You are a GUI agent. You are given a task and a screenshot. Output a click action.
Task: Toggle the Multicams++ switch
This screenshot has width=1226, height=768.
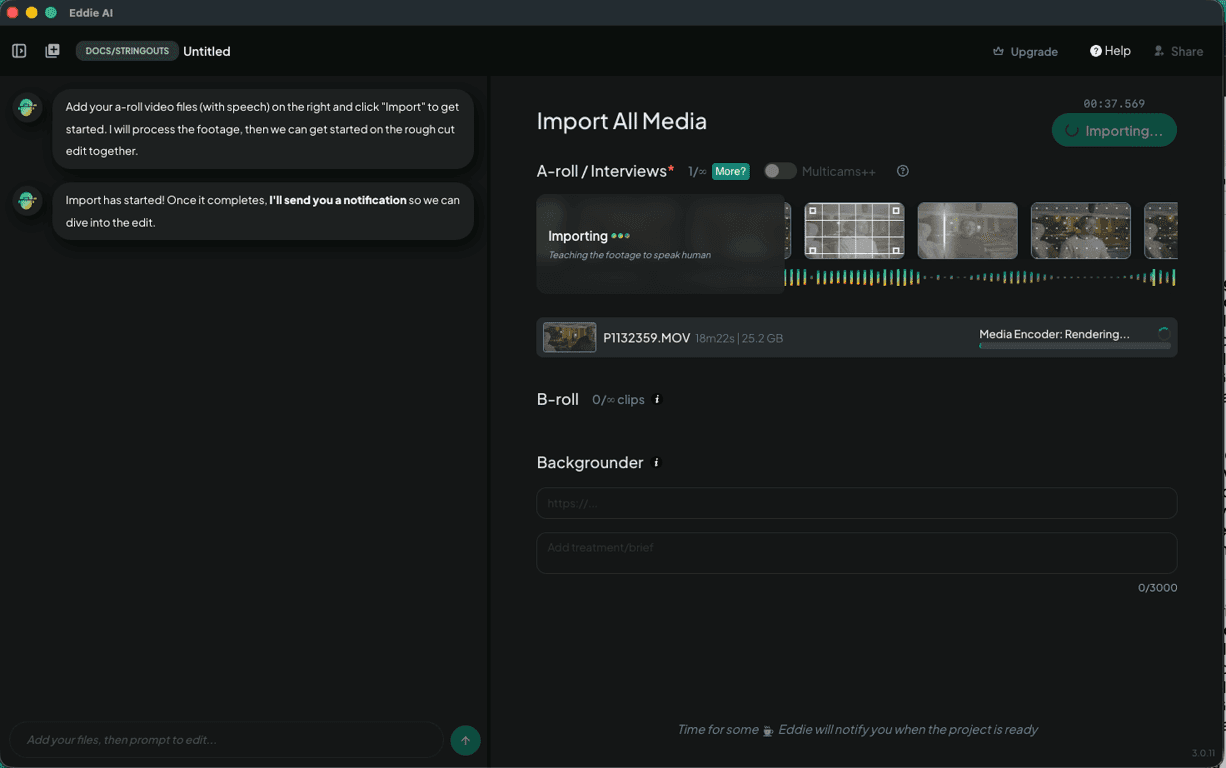[x=780, y=171]
